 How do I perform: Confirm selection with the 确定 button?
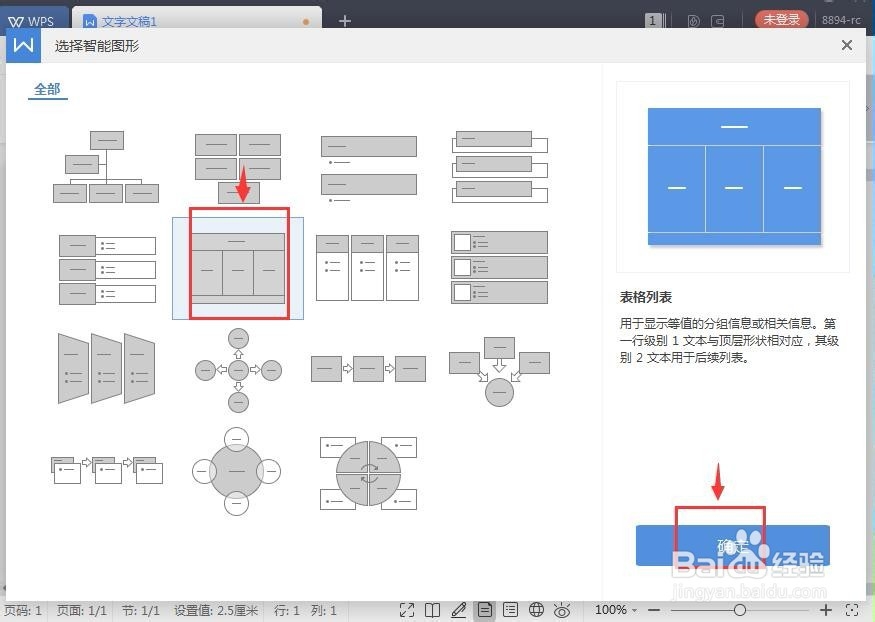[x=733, y=546]
